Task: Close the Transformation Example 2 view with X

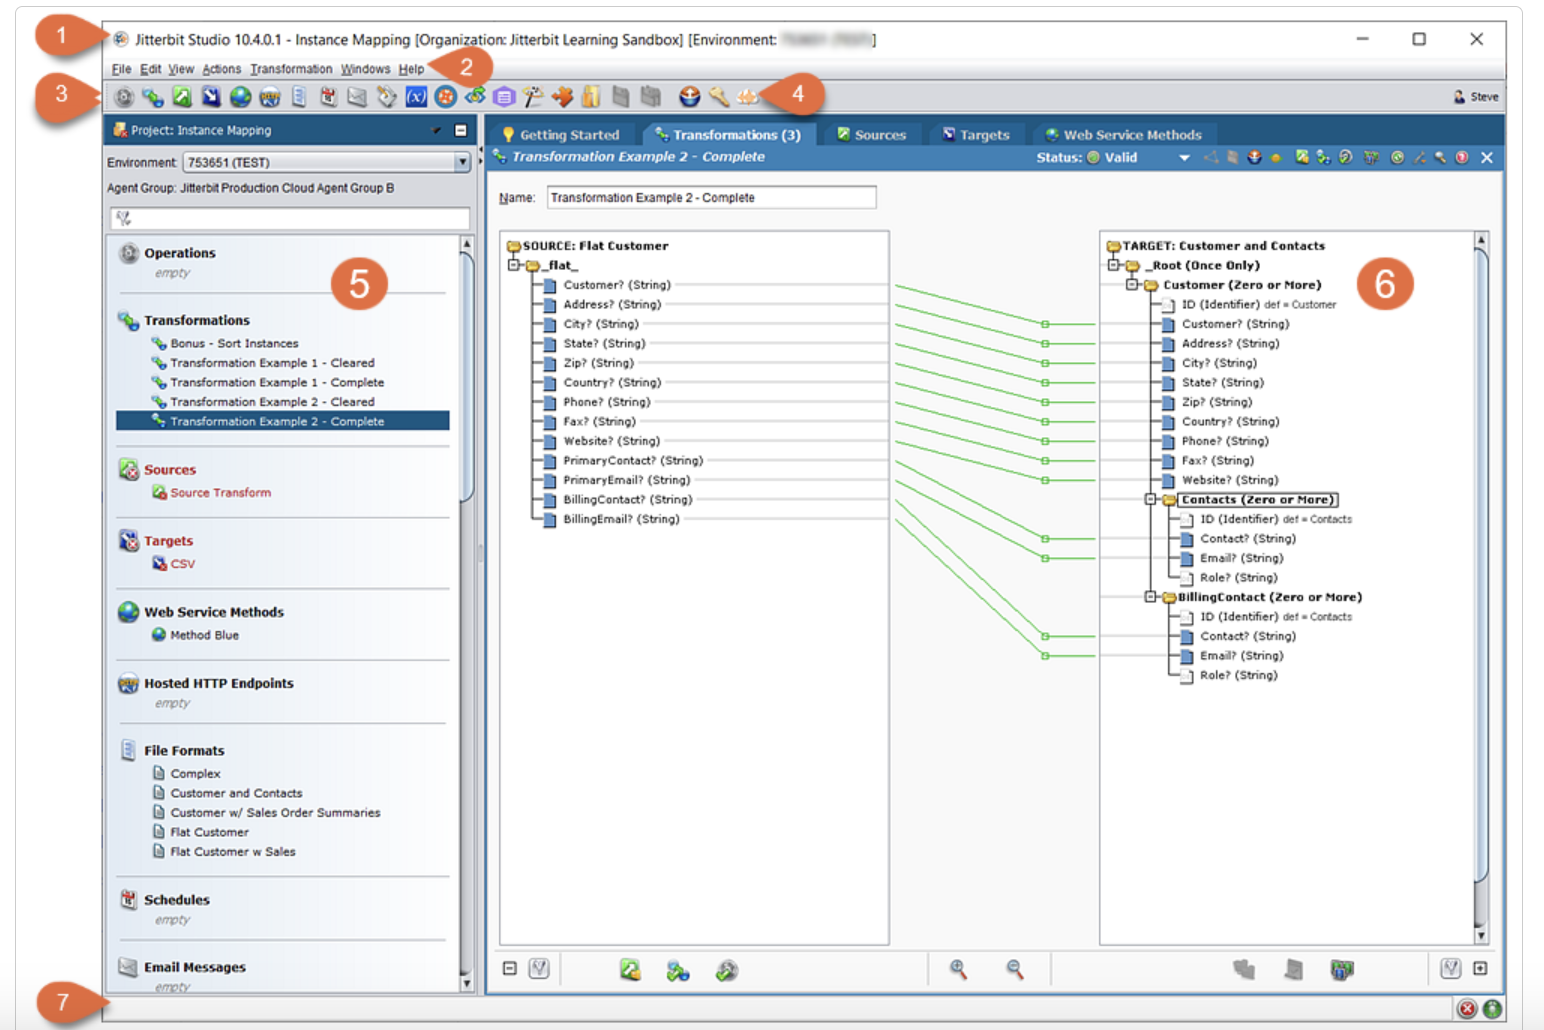Action: pos(1487,158)
